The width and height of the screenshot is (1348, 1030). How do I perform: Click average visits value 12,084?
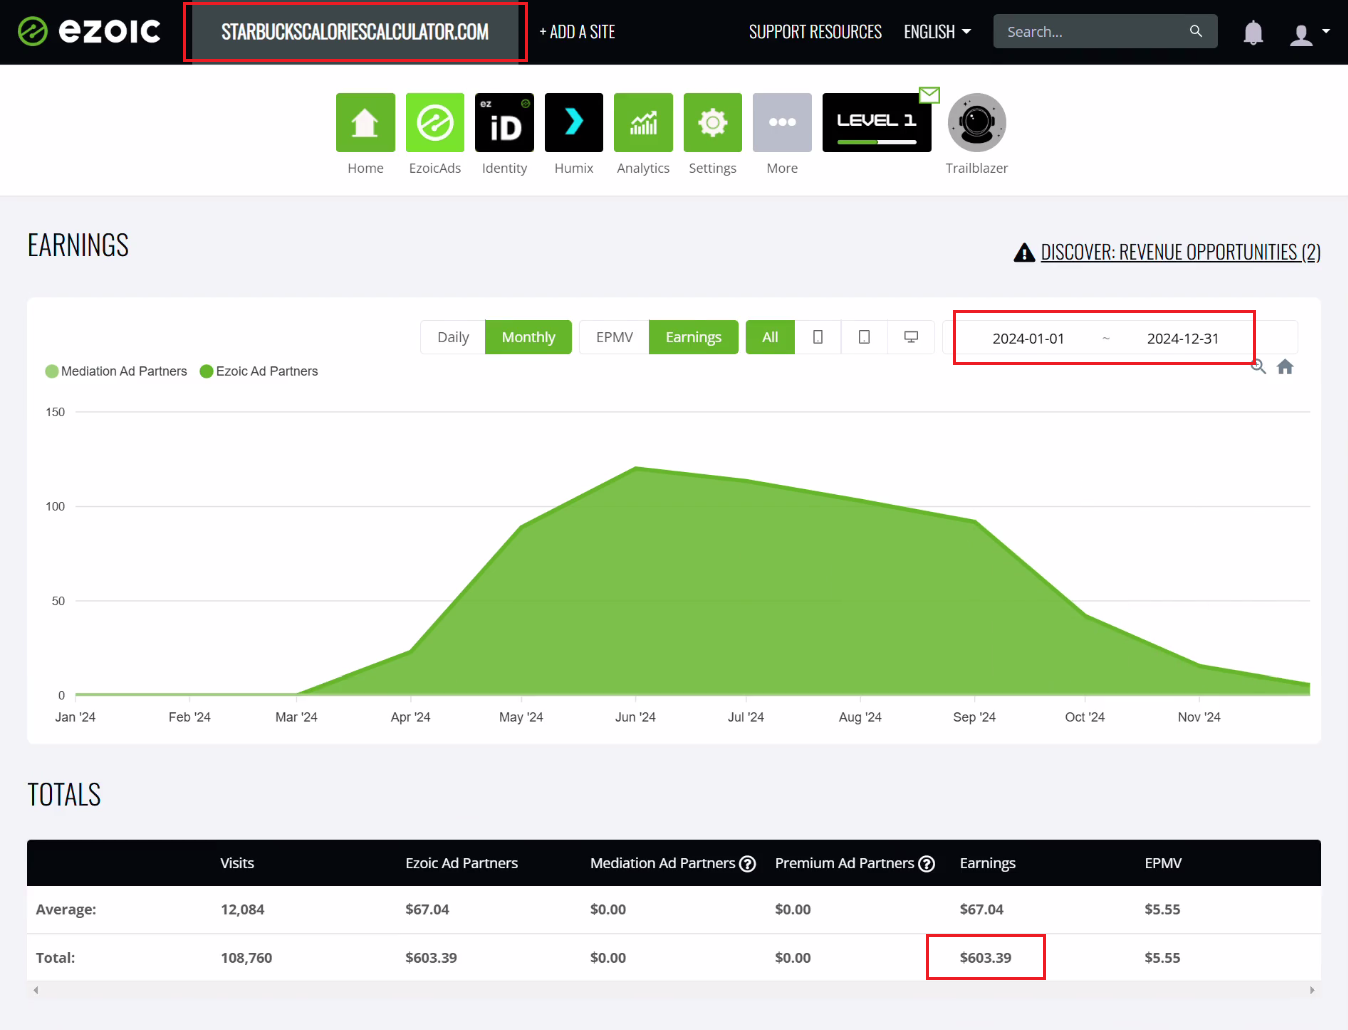click(x=243, y=910)
